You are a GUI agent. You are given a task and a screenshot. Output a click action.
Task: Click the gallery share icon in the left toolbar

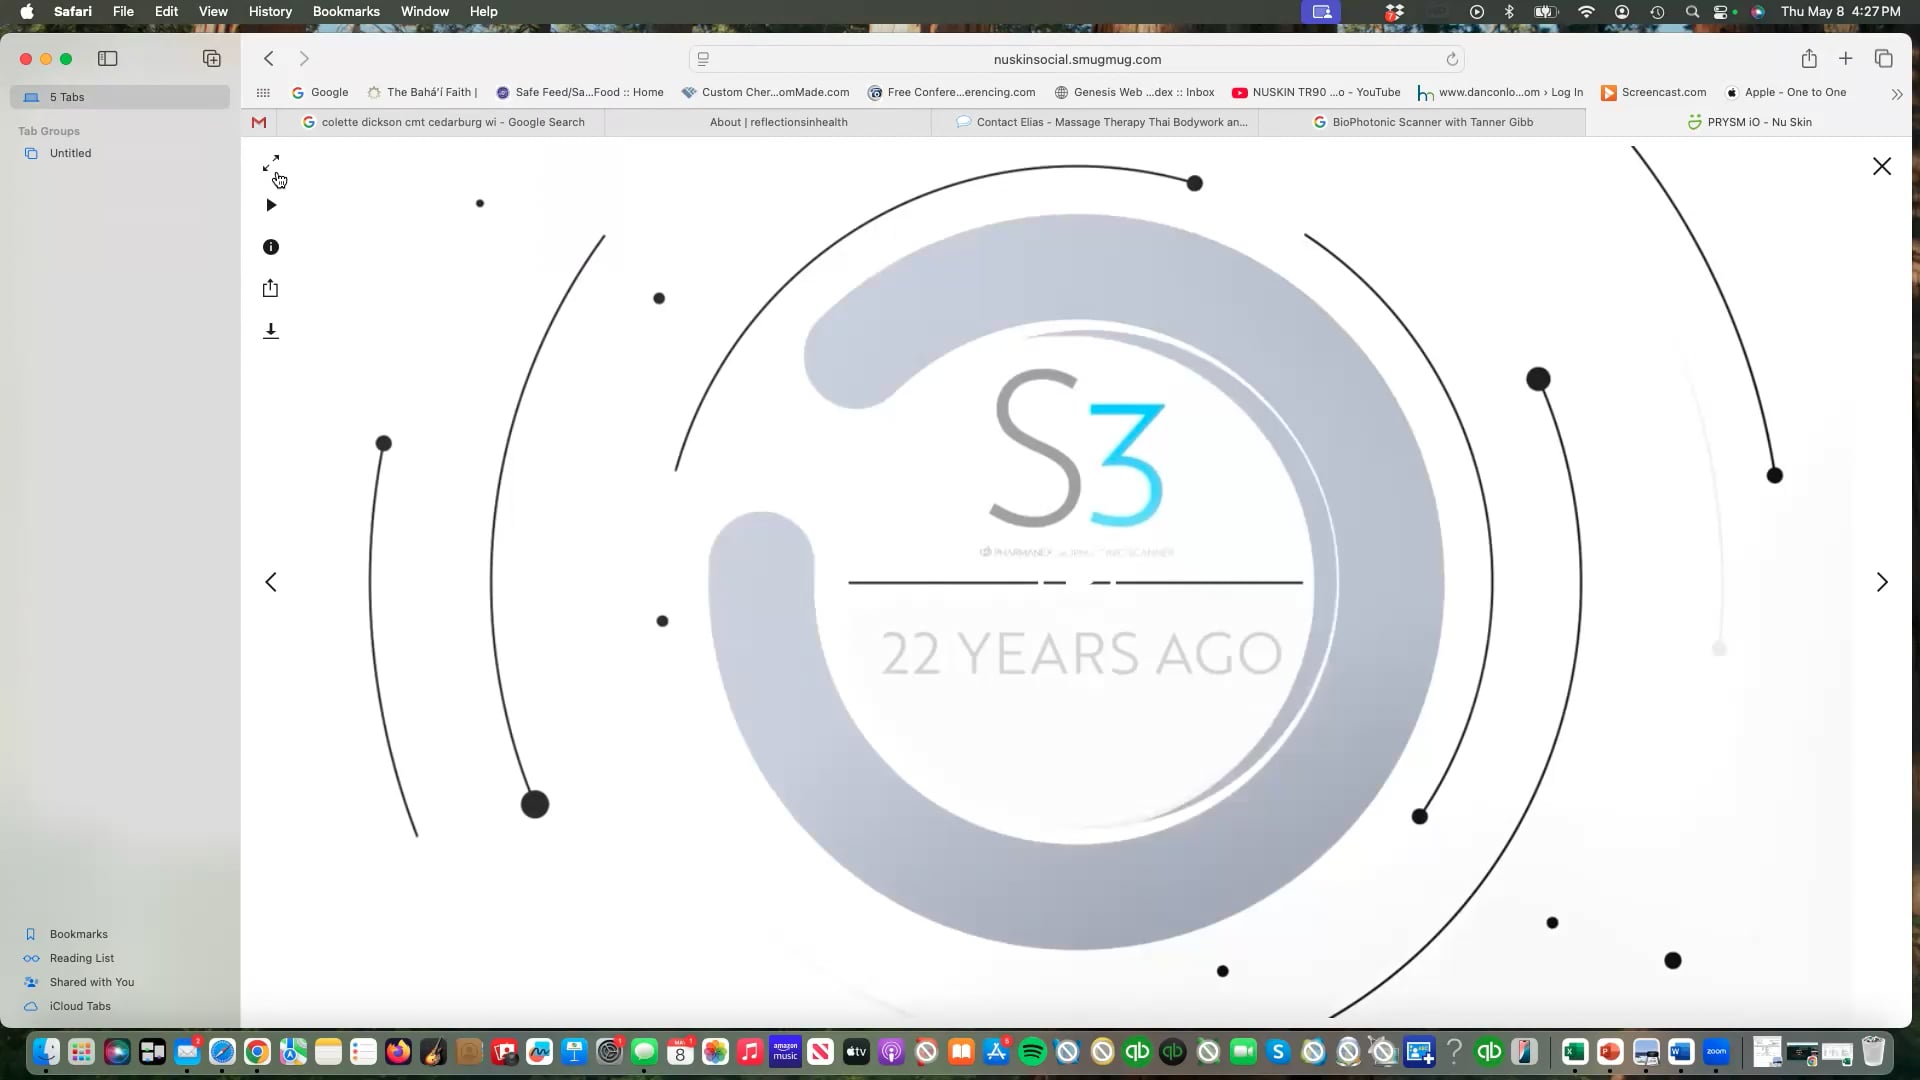[270, 289]
